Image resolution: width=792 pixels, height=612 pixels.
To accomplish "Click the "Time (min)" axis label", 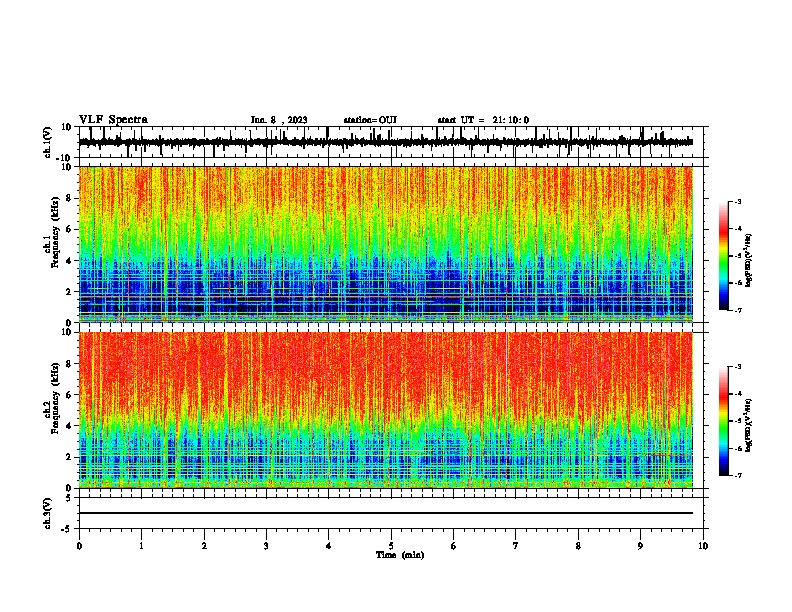I will point(400,555).
